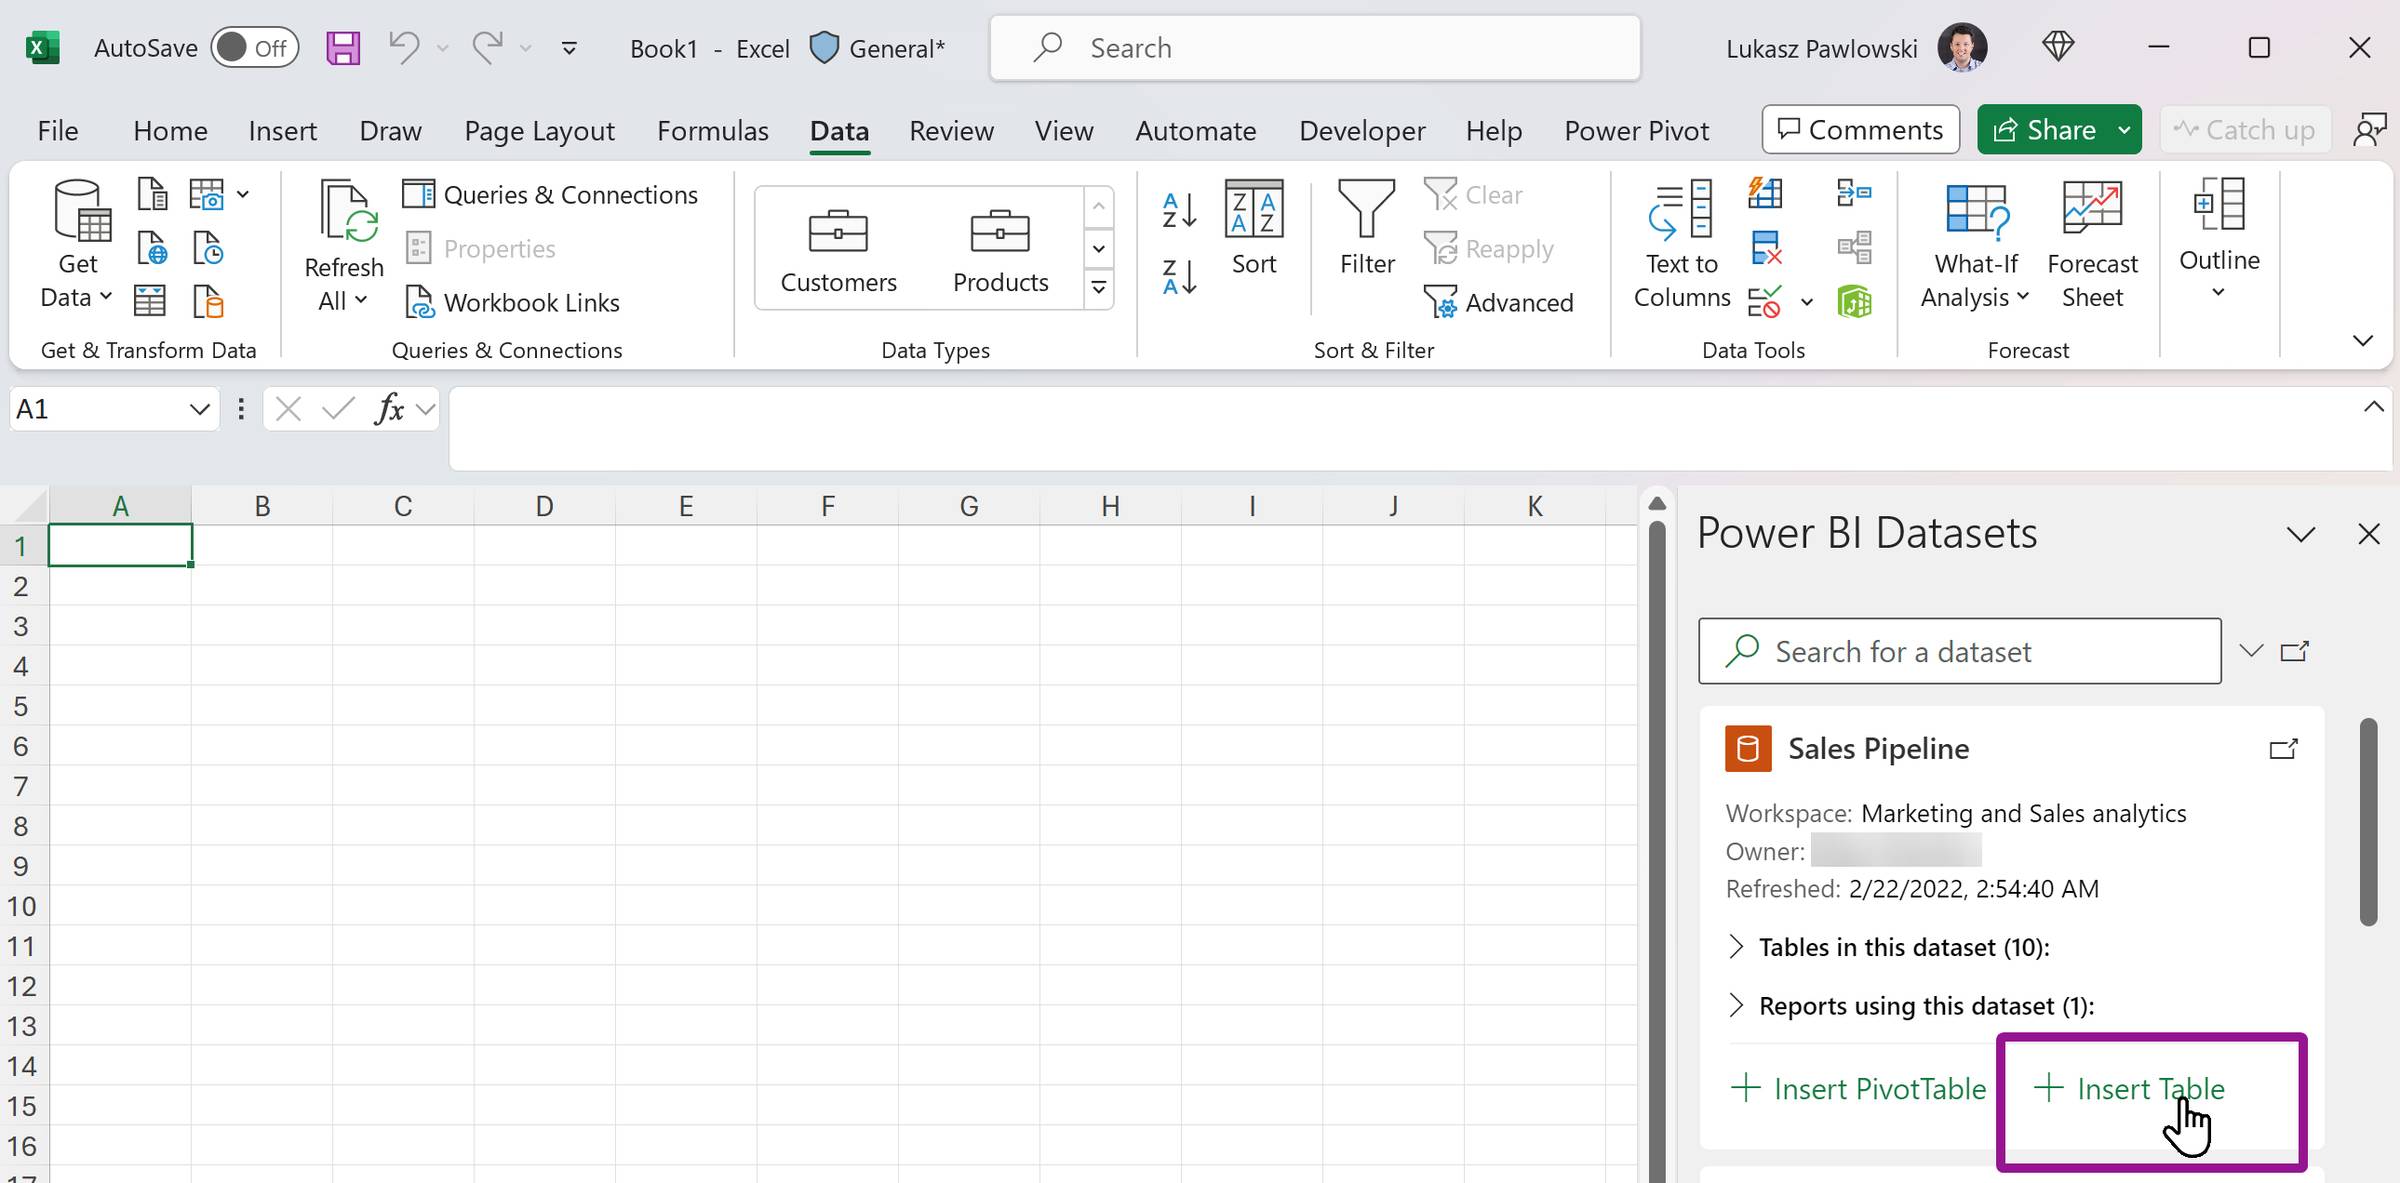2400x1183 pixels.
Task: Undo the last action
Action: coord(404,48)
